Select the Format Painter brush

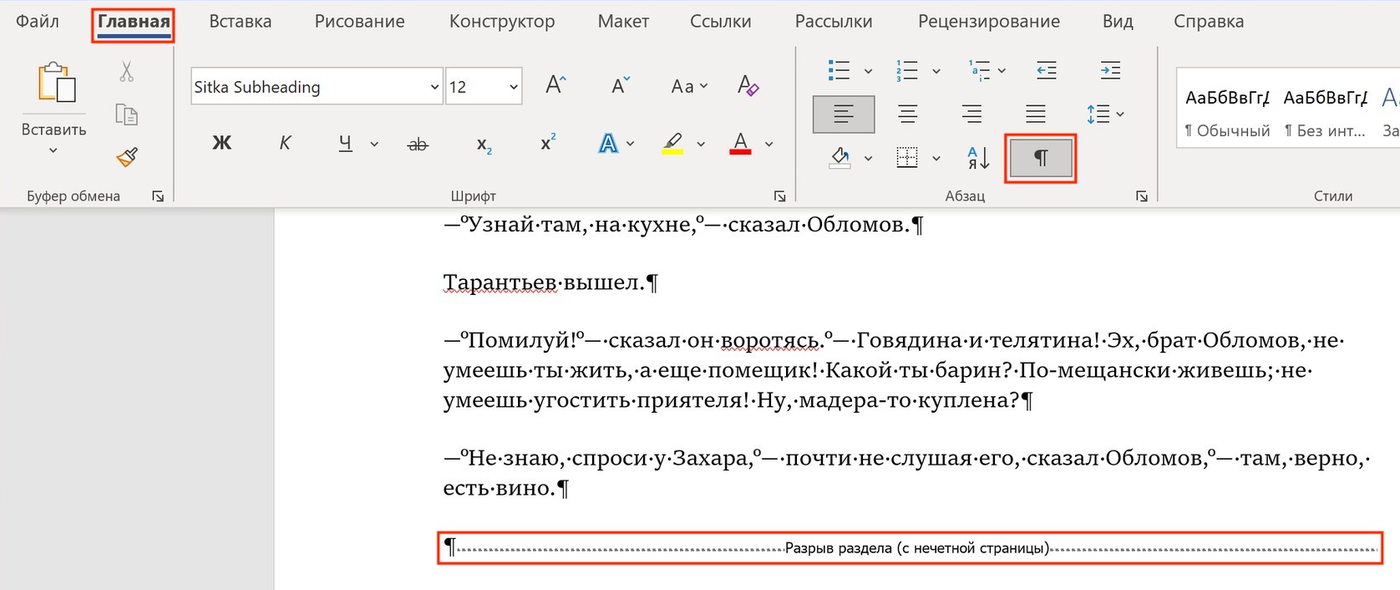126,157
